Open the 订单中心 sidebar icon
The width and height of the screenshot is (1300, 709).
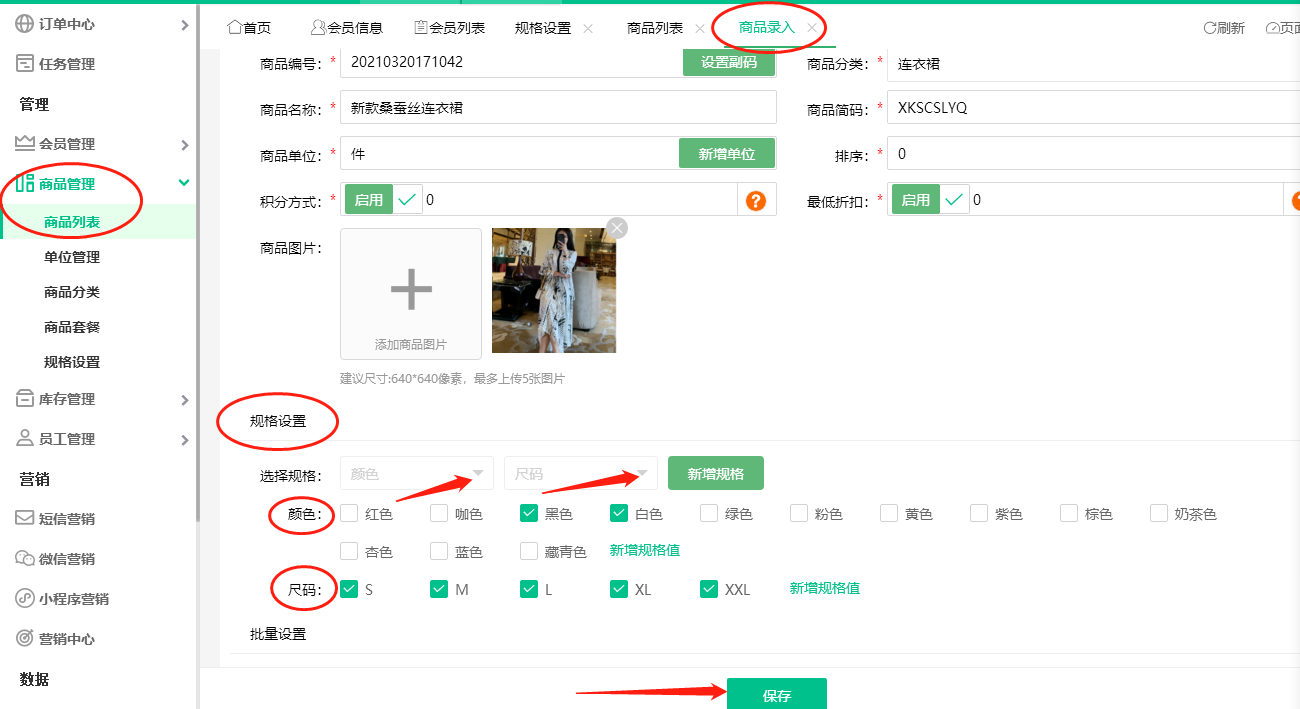click(22, 25)
